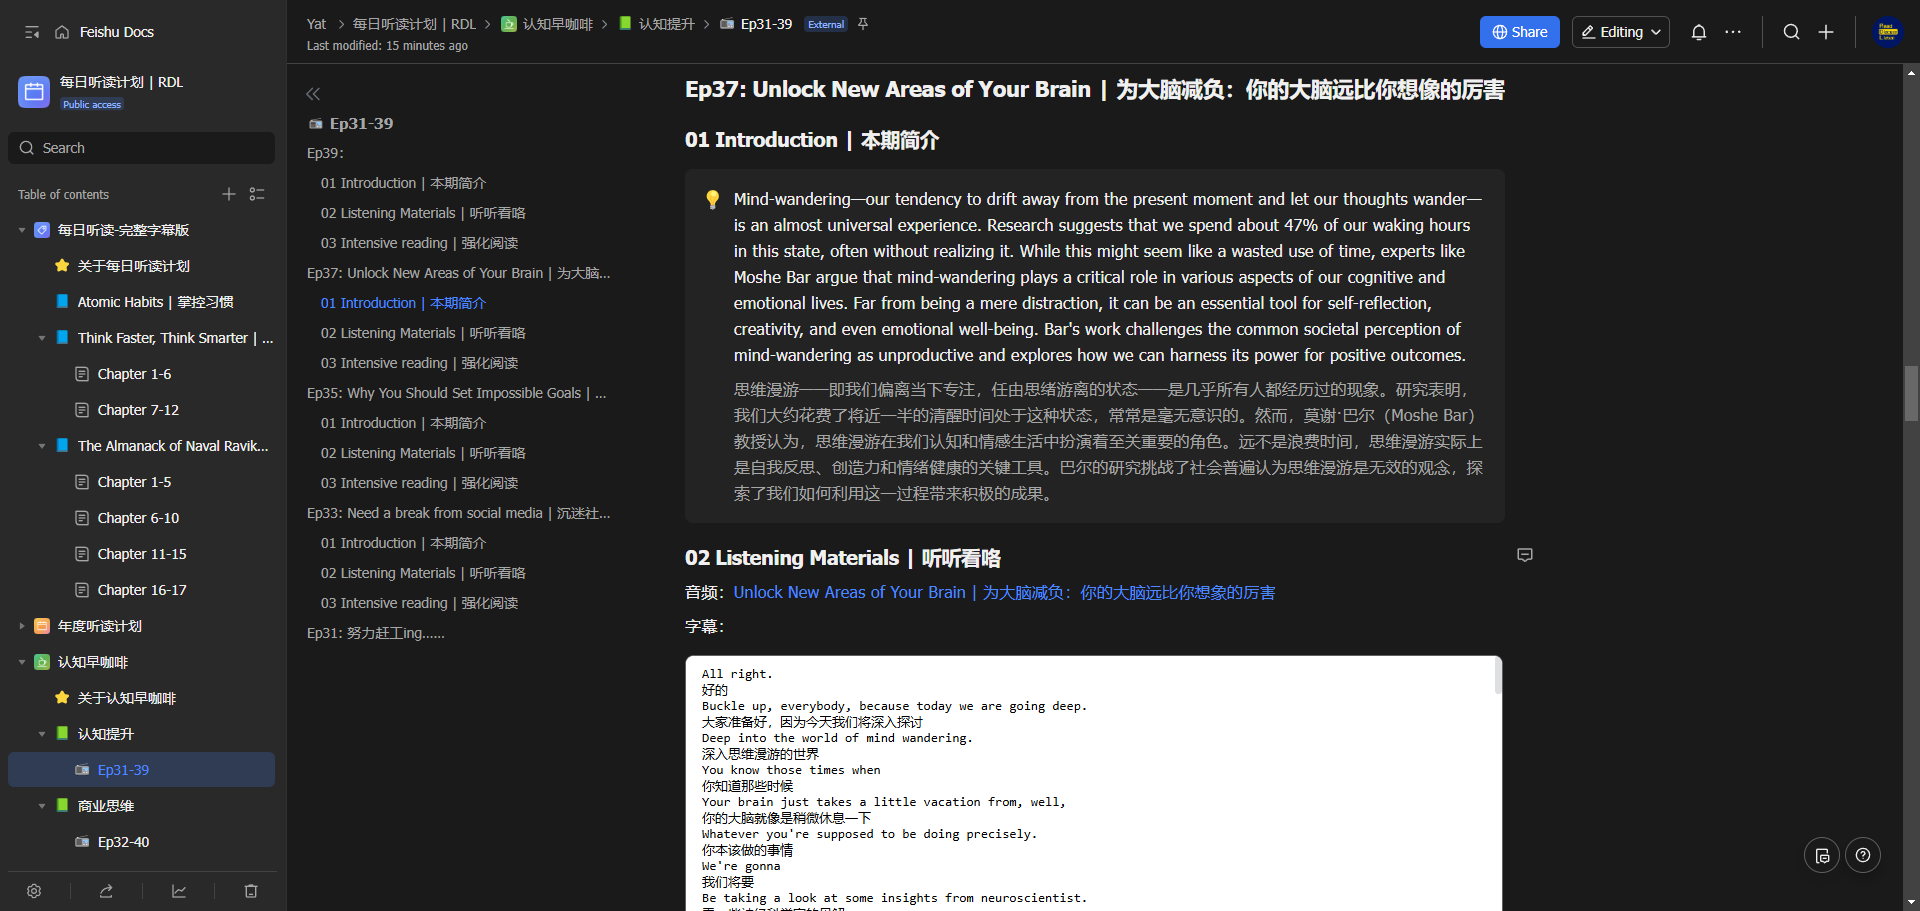The image size is (1920, 911).
Task: Expand the 年度听读计划 tree node
Action: (x=22, y=626)
